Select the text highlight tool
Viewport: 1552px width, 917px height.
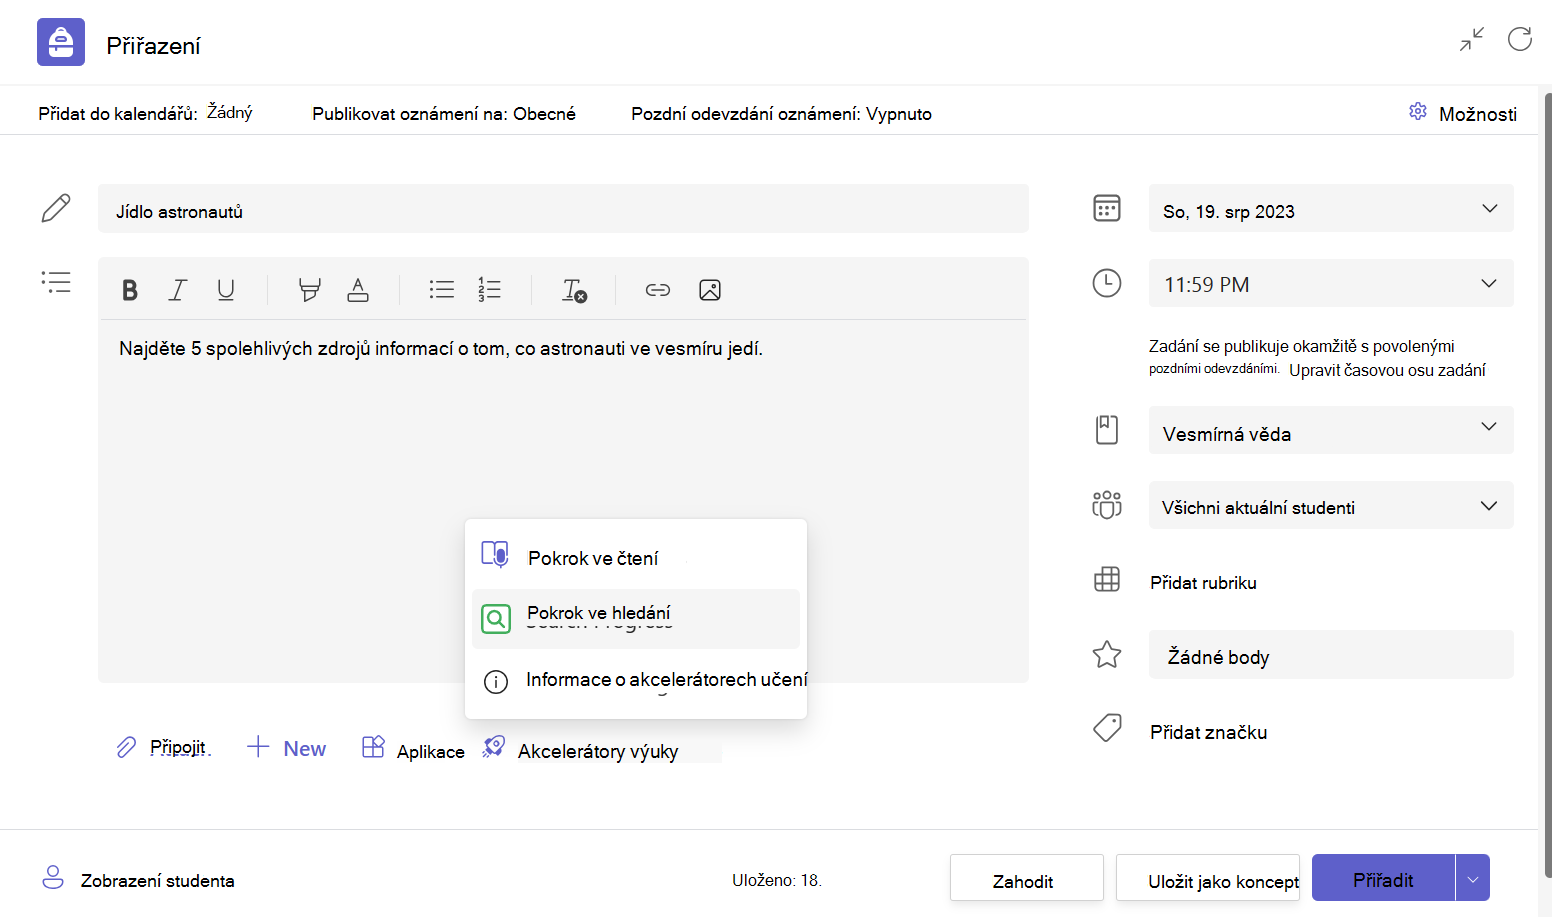point(309,290)
